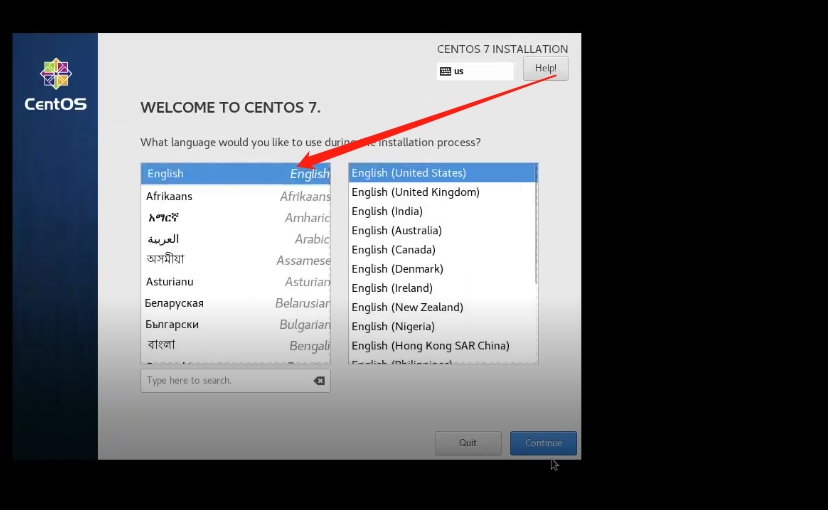
Task: Choose English (Canada) locale
Action: pyautogui.click(x=442, y=250)
